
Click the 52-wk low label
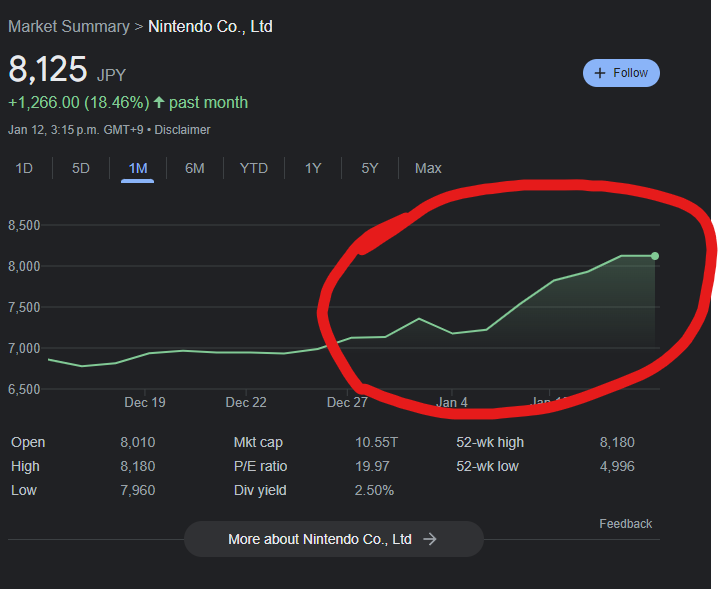click(487, 466)
